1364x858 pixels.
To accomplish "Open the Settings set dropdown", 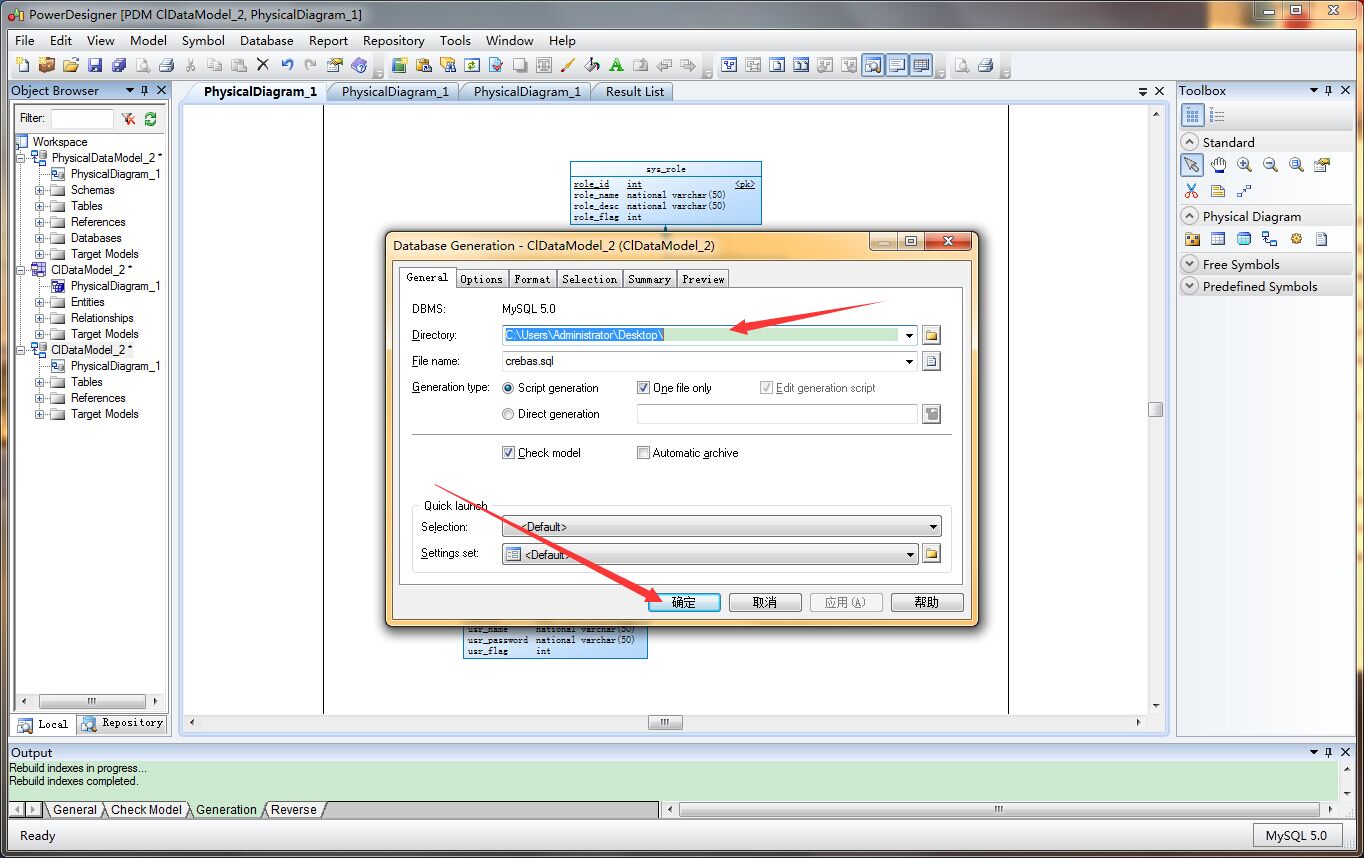I will tap(709, 554).
